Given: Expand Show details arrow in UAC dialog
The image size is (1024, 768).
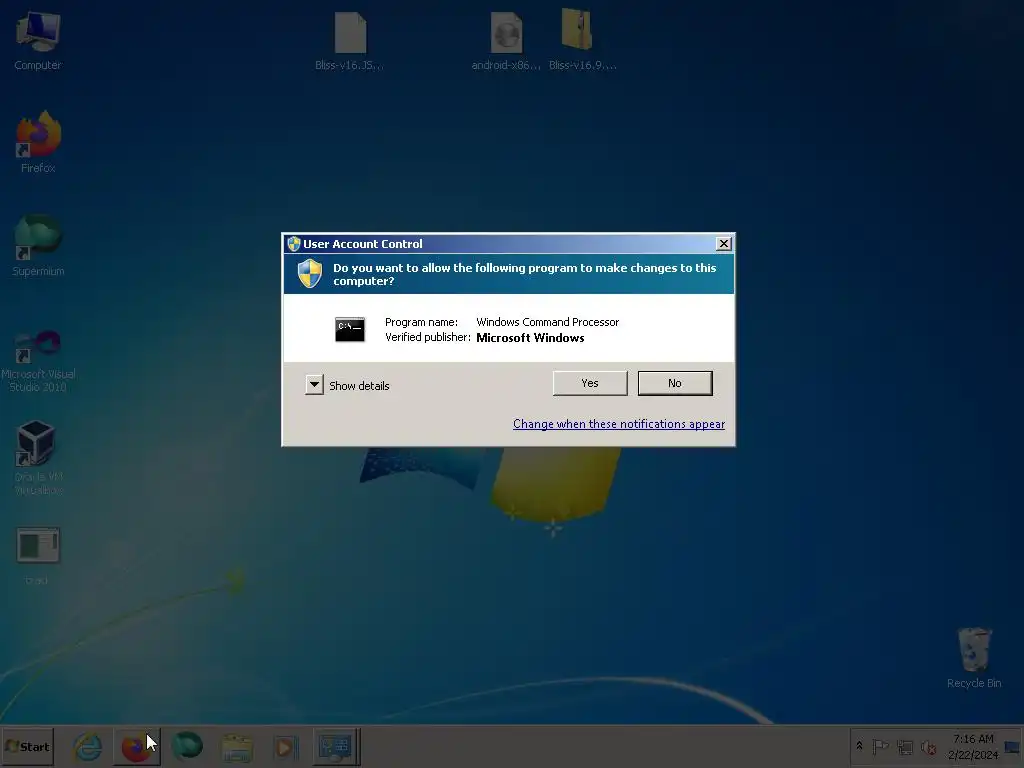Looking at the screenshot, I should point(314,385).
